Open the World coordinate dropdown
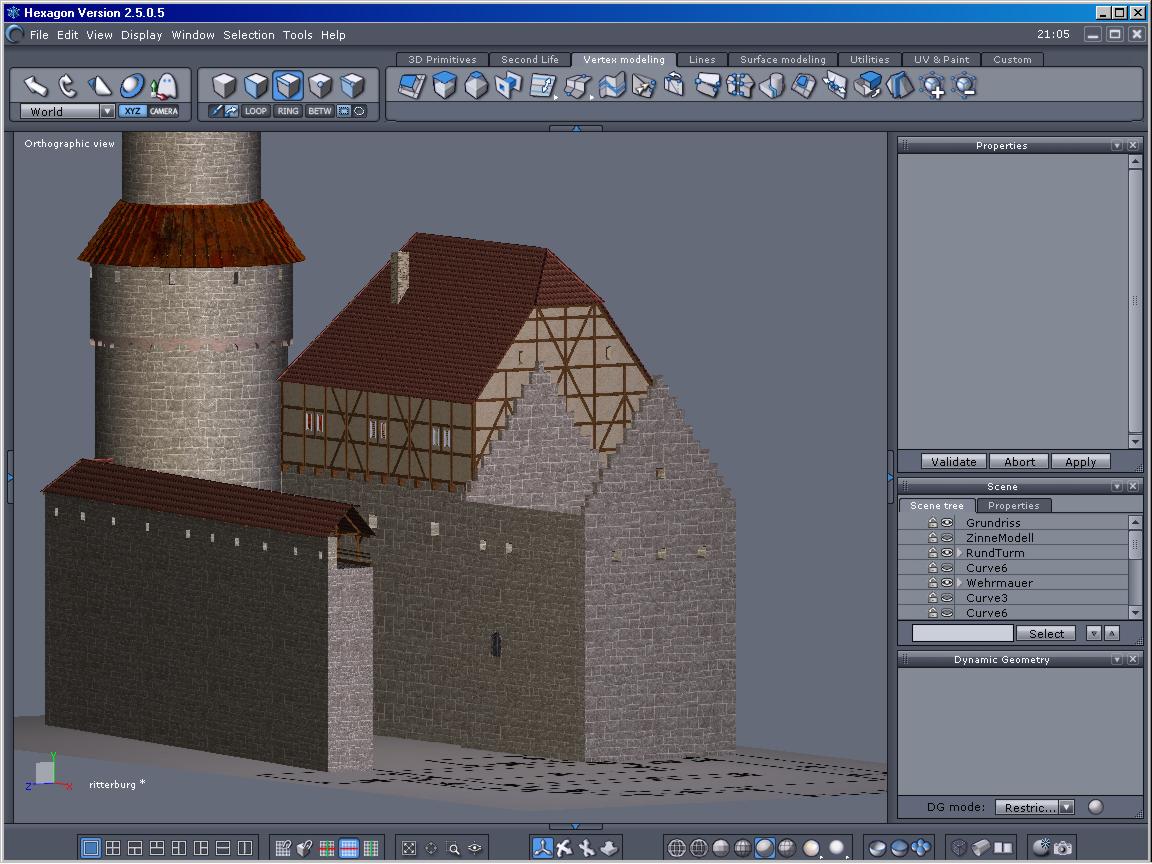This screenshot has width=1152, height=864. point(107,112)
